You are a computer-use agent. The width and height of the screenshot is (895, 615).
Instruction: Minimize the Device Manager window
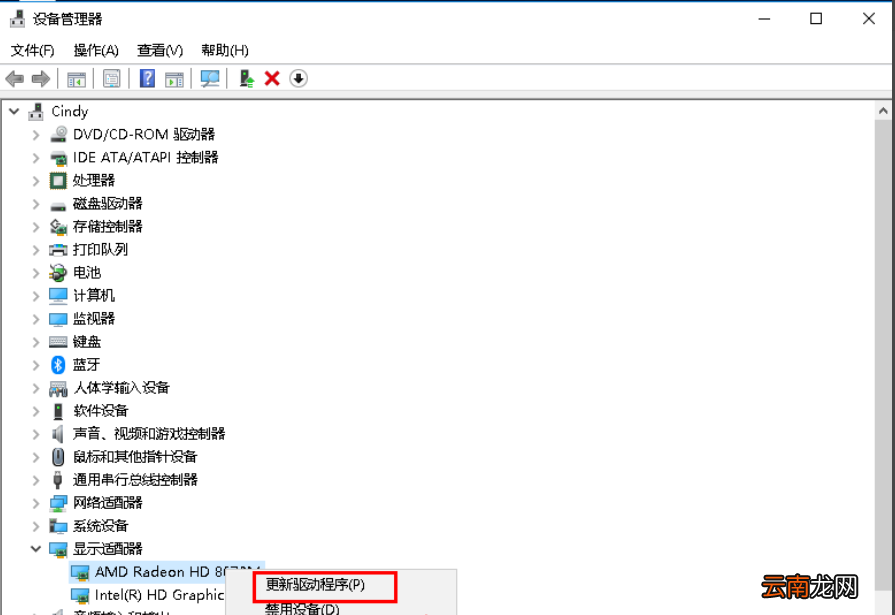point(764,19)
